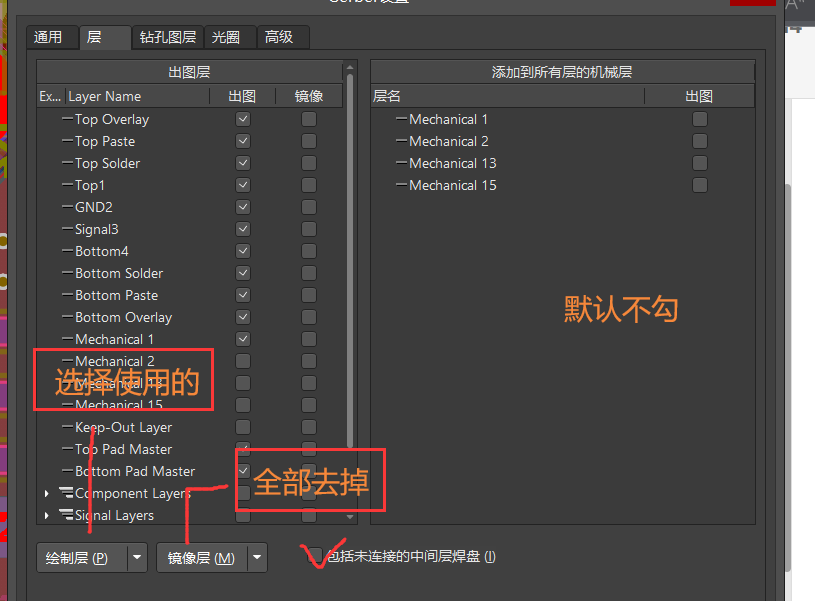Open the 钻孔图层 tab
This screenshot has height=601, width=815.
click(167, 37)
